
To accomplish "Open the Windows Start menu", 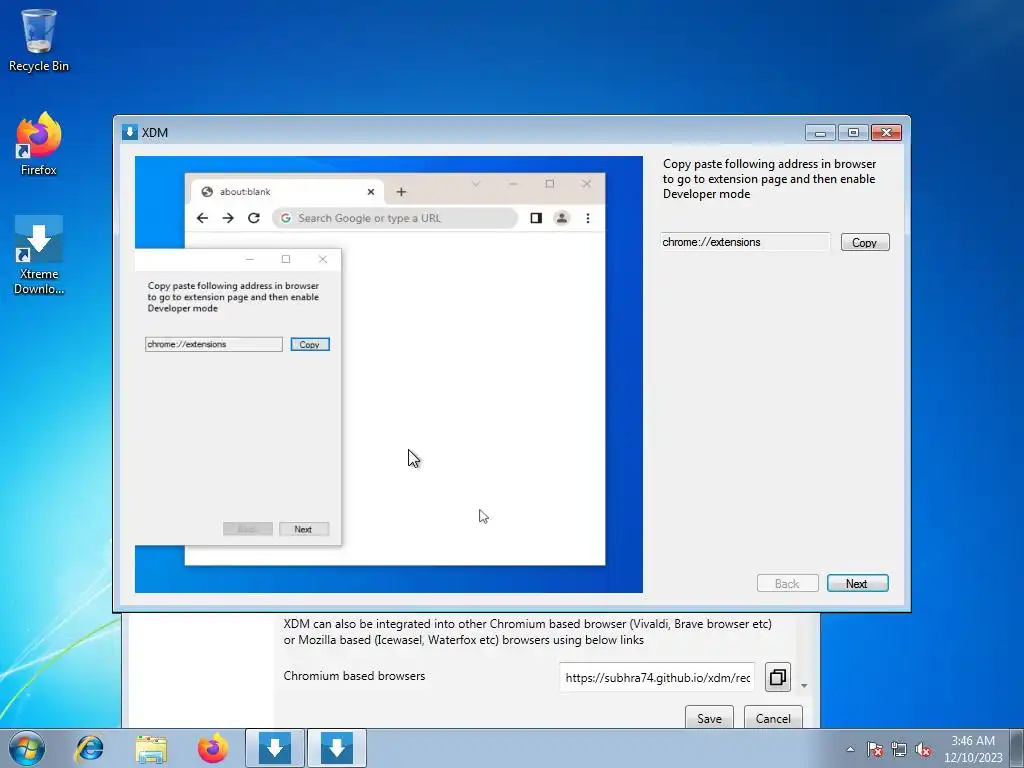I will pos(27,748).
